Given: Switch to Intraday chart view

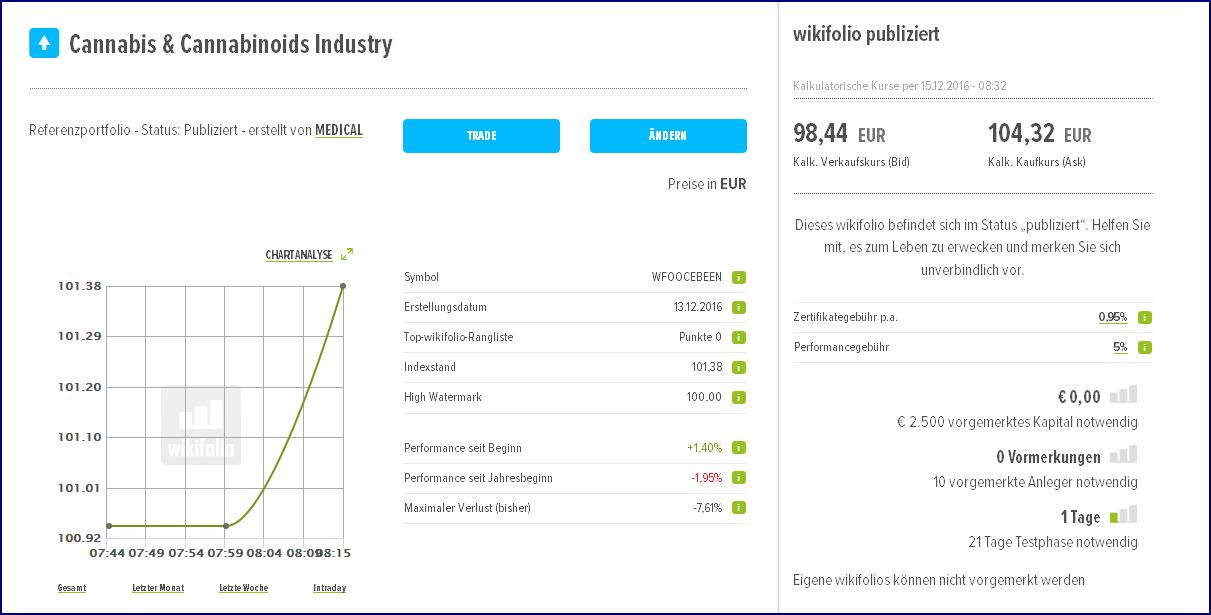Looking at the screenshot, I should pos(329,588).
